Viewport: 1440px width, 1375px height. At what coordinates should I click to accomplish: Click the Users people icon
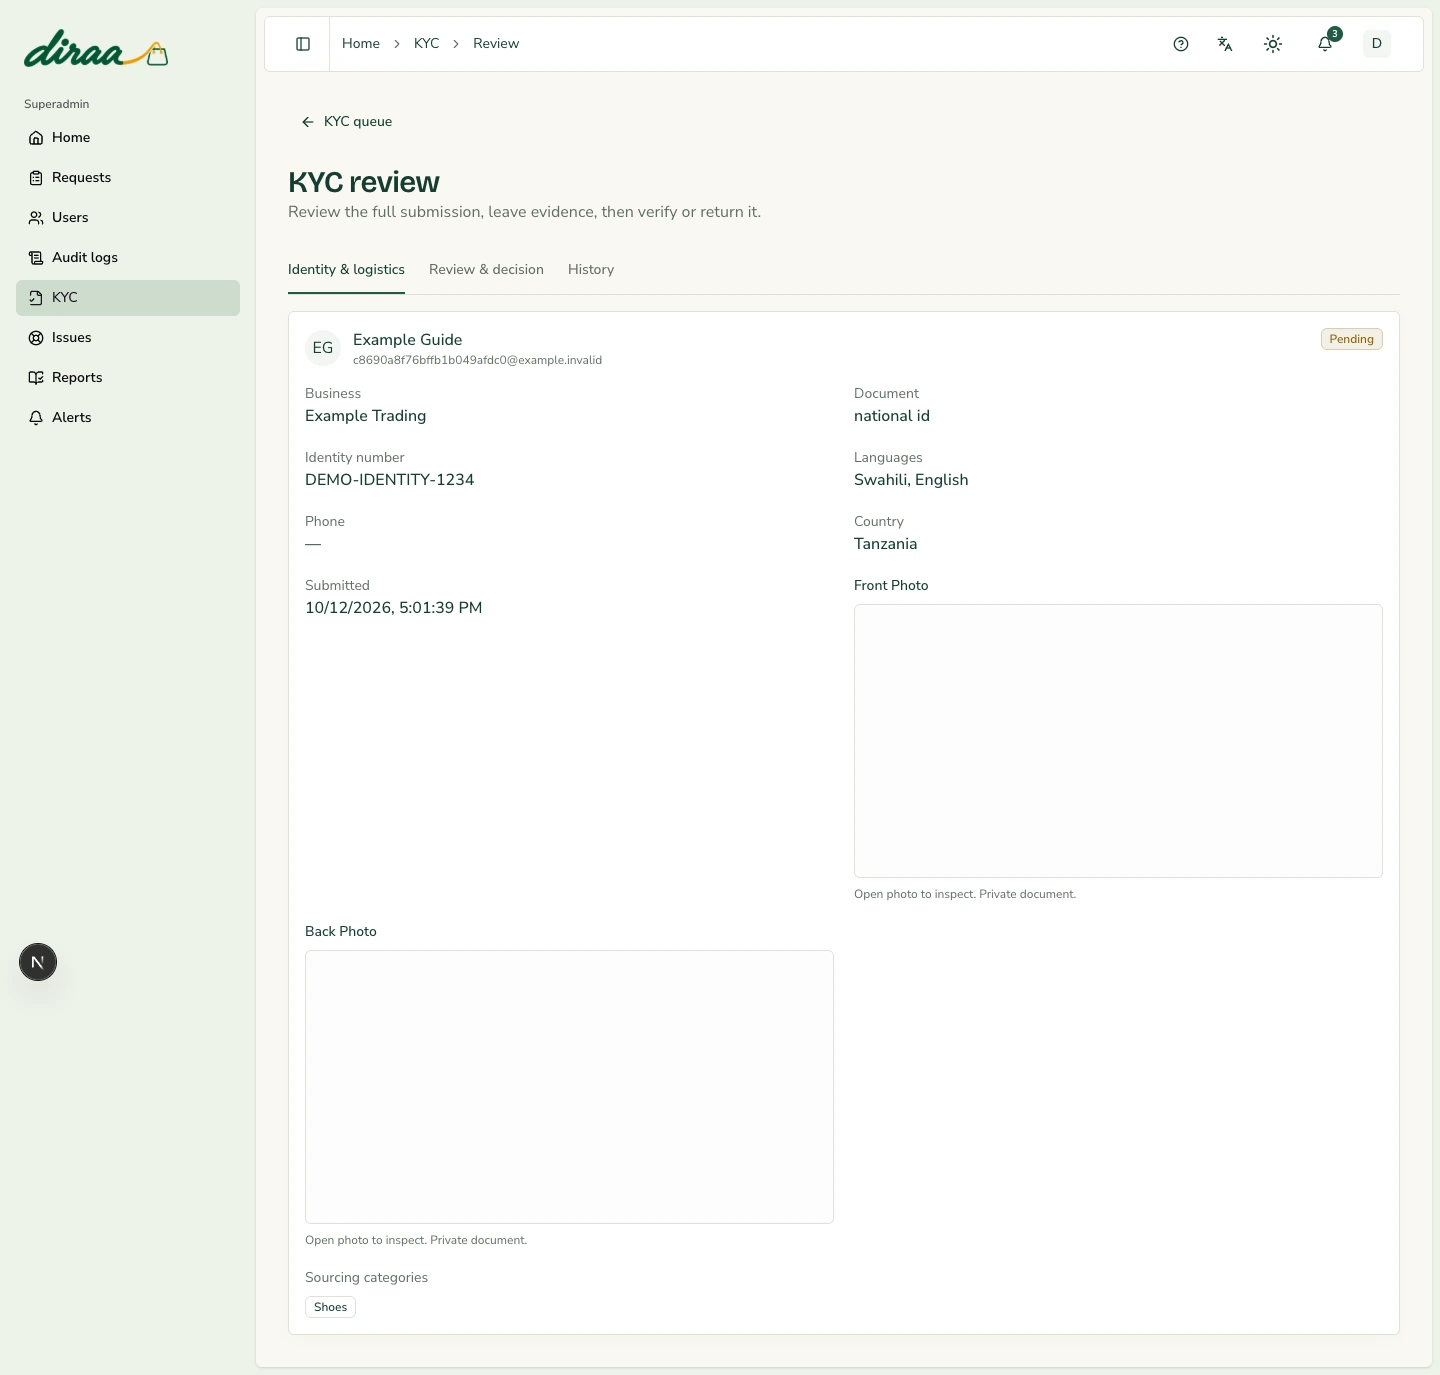click(36, 218)
